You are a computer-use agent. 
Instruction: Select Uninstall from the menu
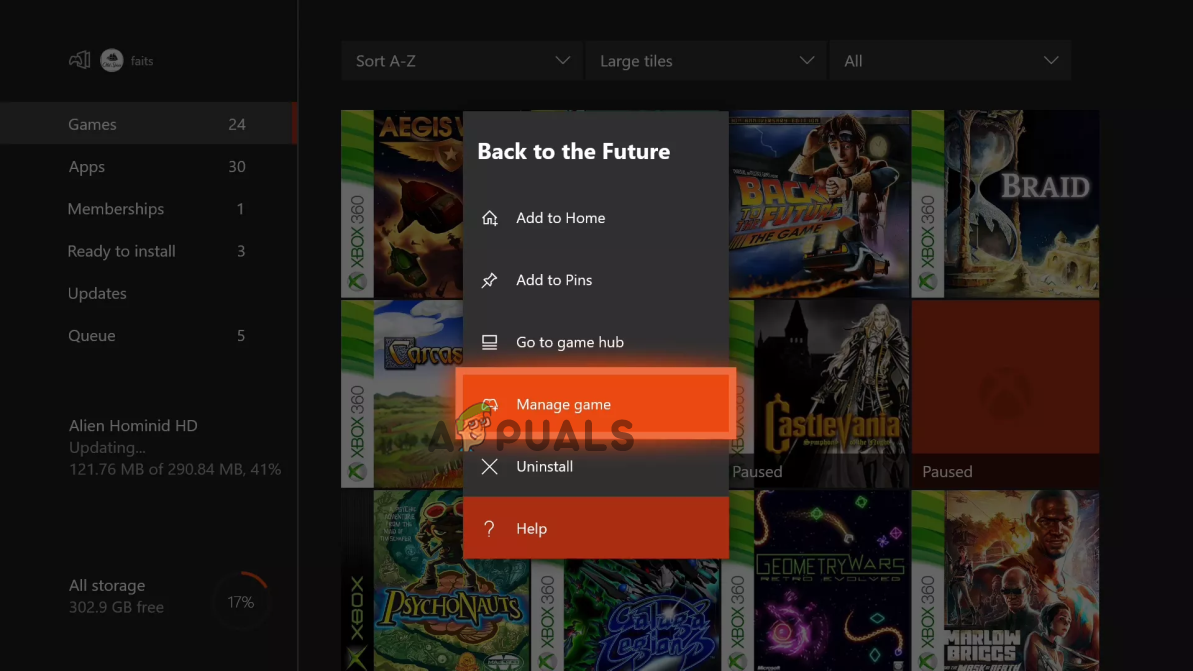click(x=596, y=466)
